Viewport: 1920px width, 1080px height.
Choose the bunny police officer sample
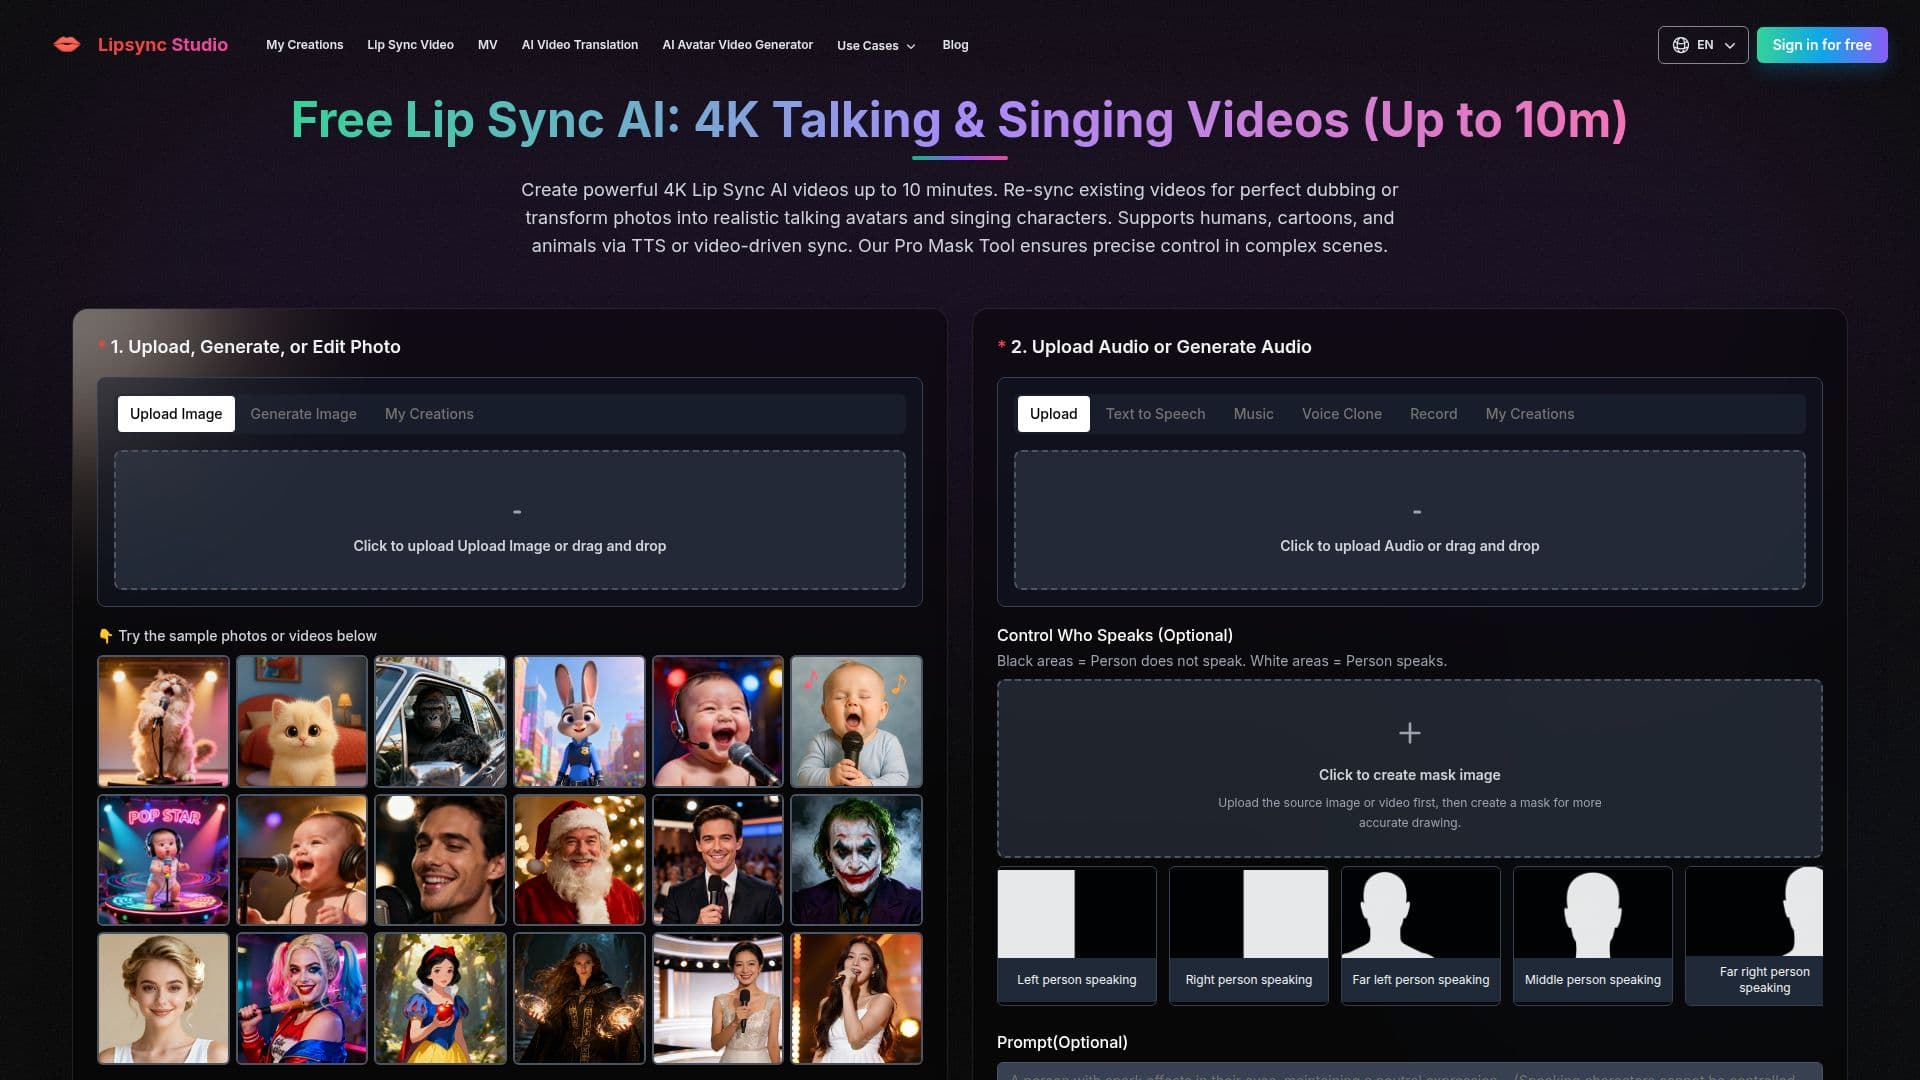tap(579, 721)
